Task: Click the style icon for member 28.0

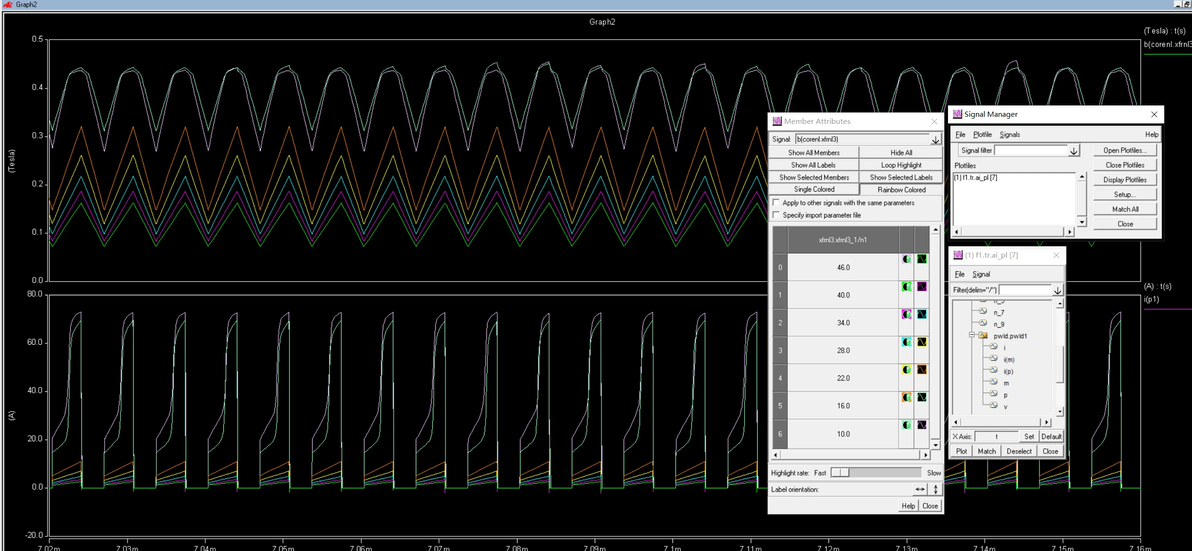Action: [x=906, y=343]
